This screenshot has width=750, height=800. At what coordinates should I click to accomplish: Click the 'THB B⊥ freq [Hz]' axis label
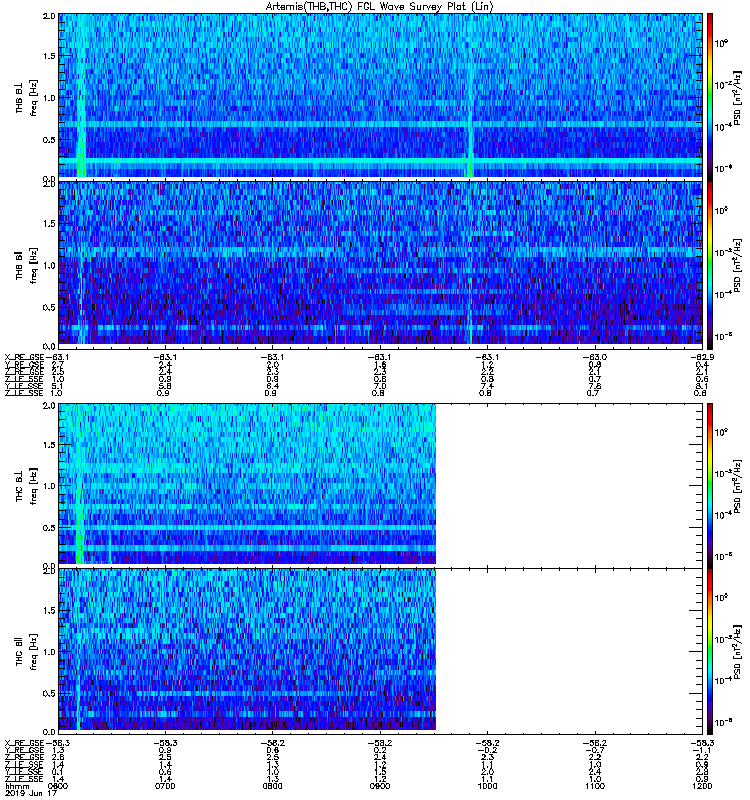(x=26, y=97)
